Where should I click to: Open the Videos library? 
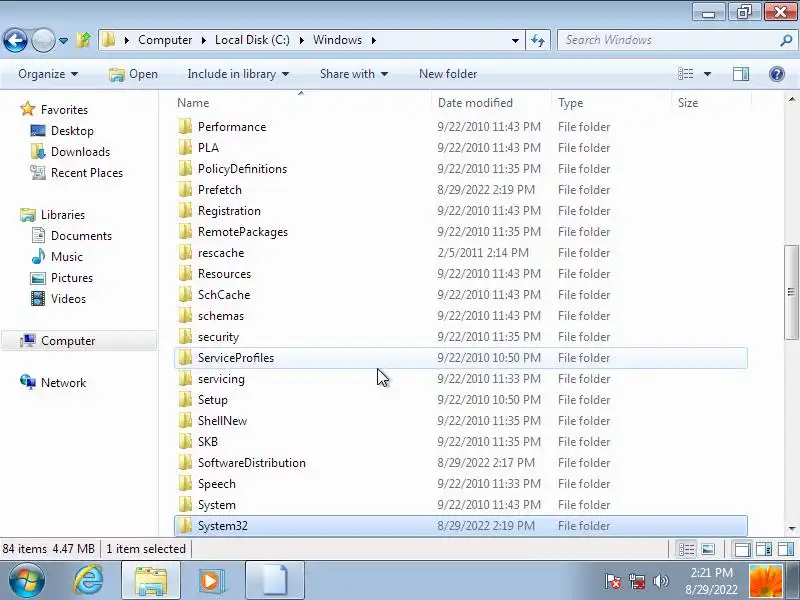[59, 298]
